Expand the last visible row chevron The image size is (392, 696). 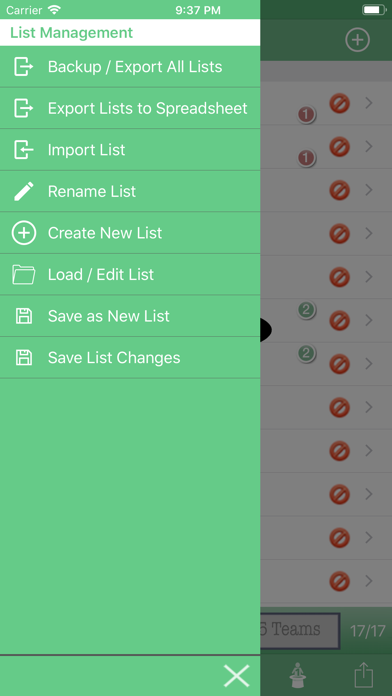(x=368, y=581)
